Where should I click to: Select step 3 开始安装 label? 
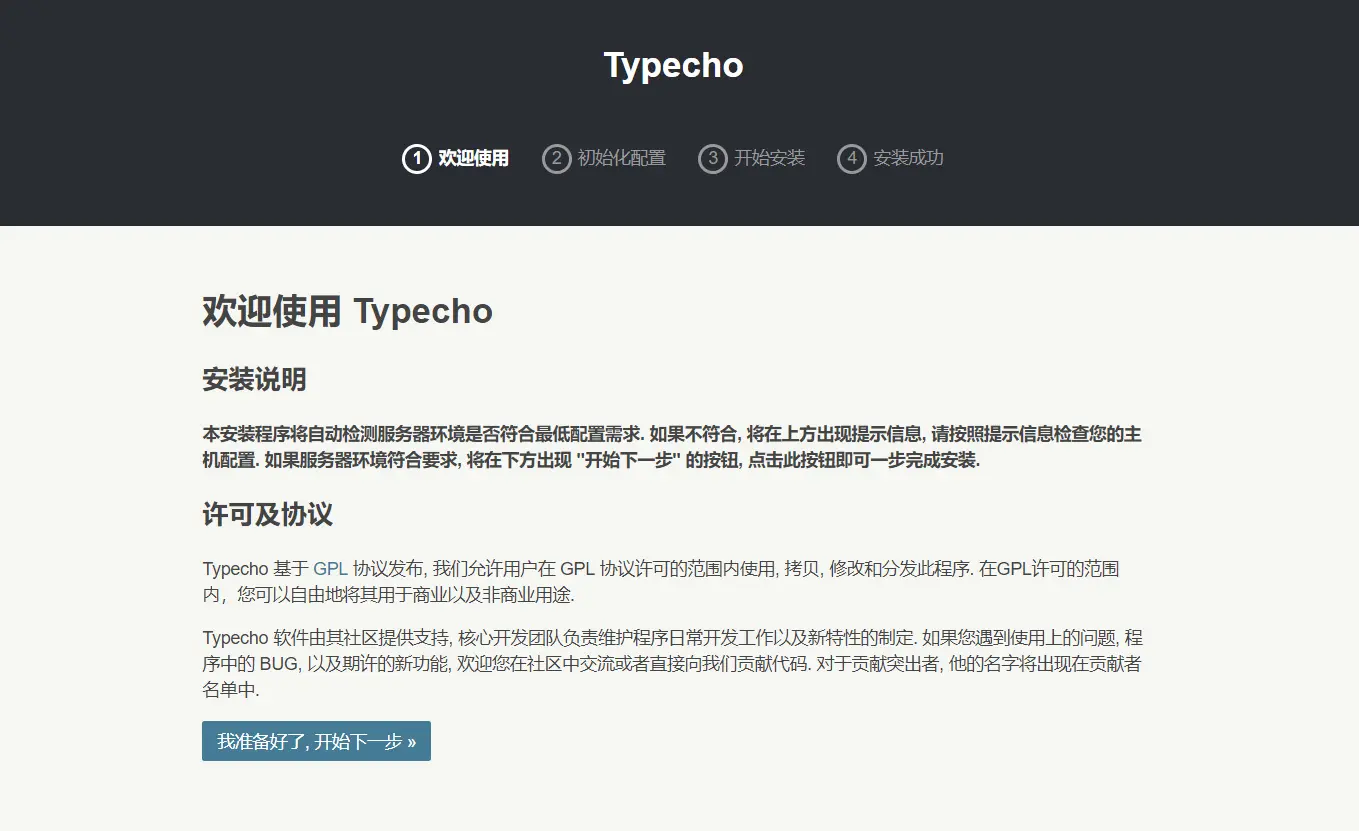tap(769, 158)
